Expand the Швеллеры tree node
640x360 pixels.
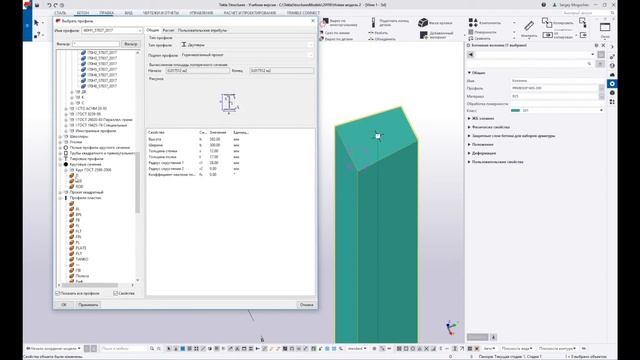[x=60, y=136]
